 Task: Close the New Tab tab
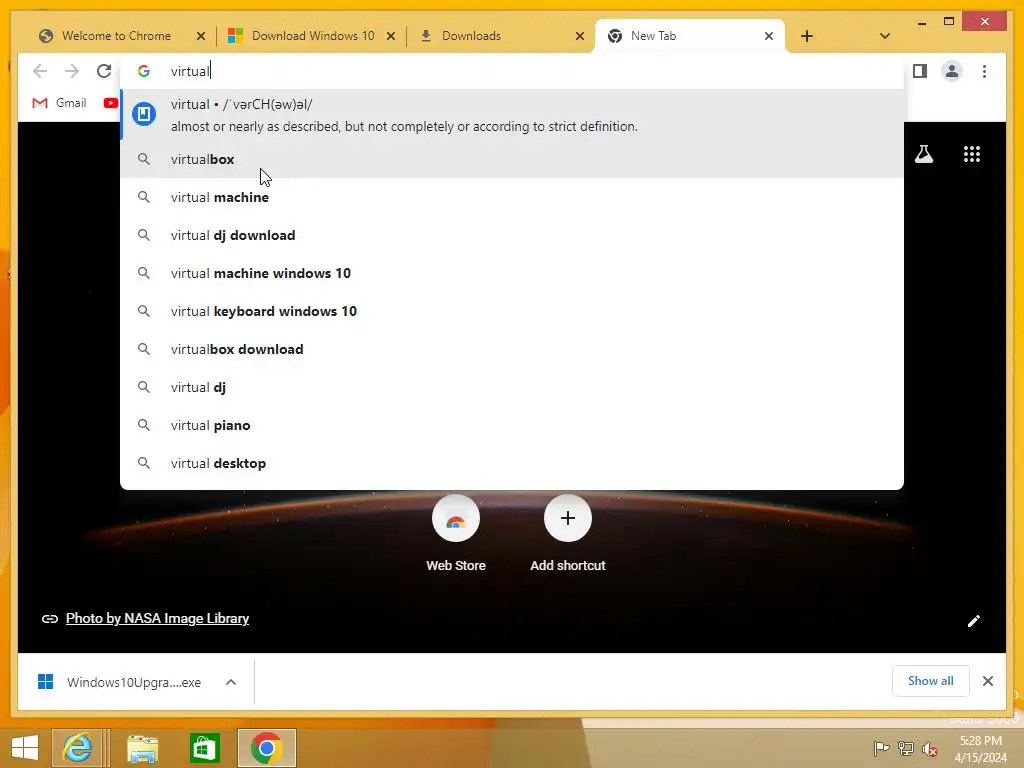(x=769, y=36)
